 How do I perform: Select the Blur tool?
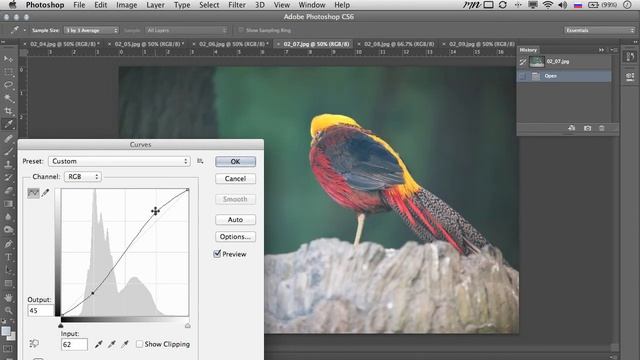click(8, 217)
